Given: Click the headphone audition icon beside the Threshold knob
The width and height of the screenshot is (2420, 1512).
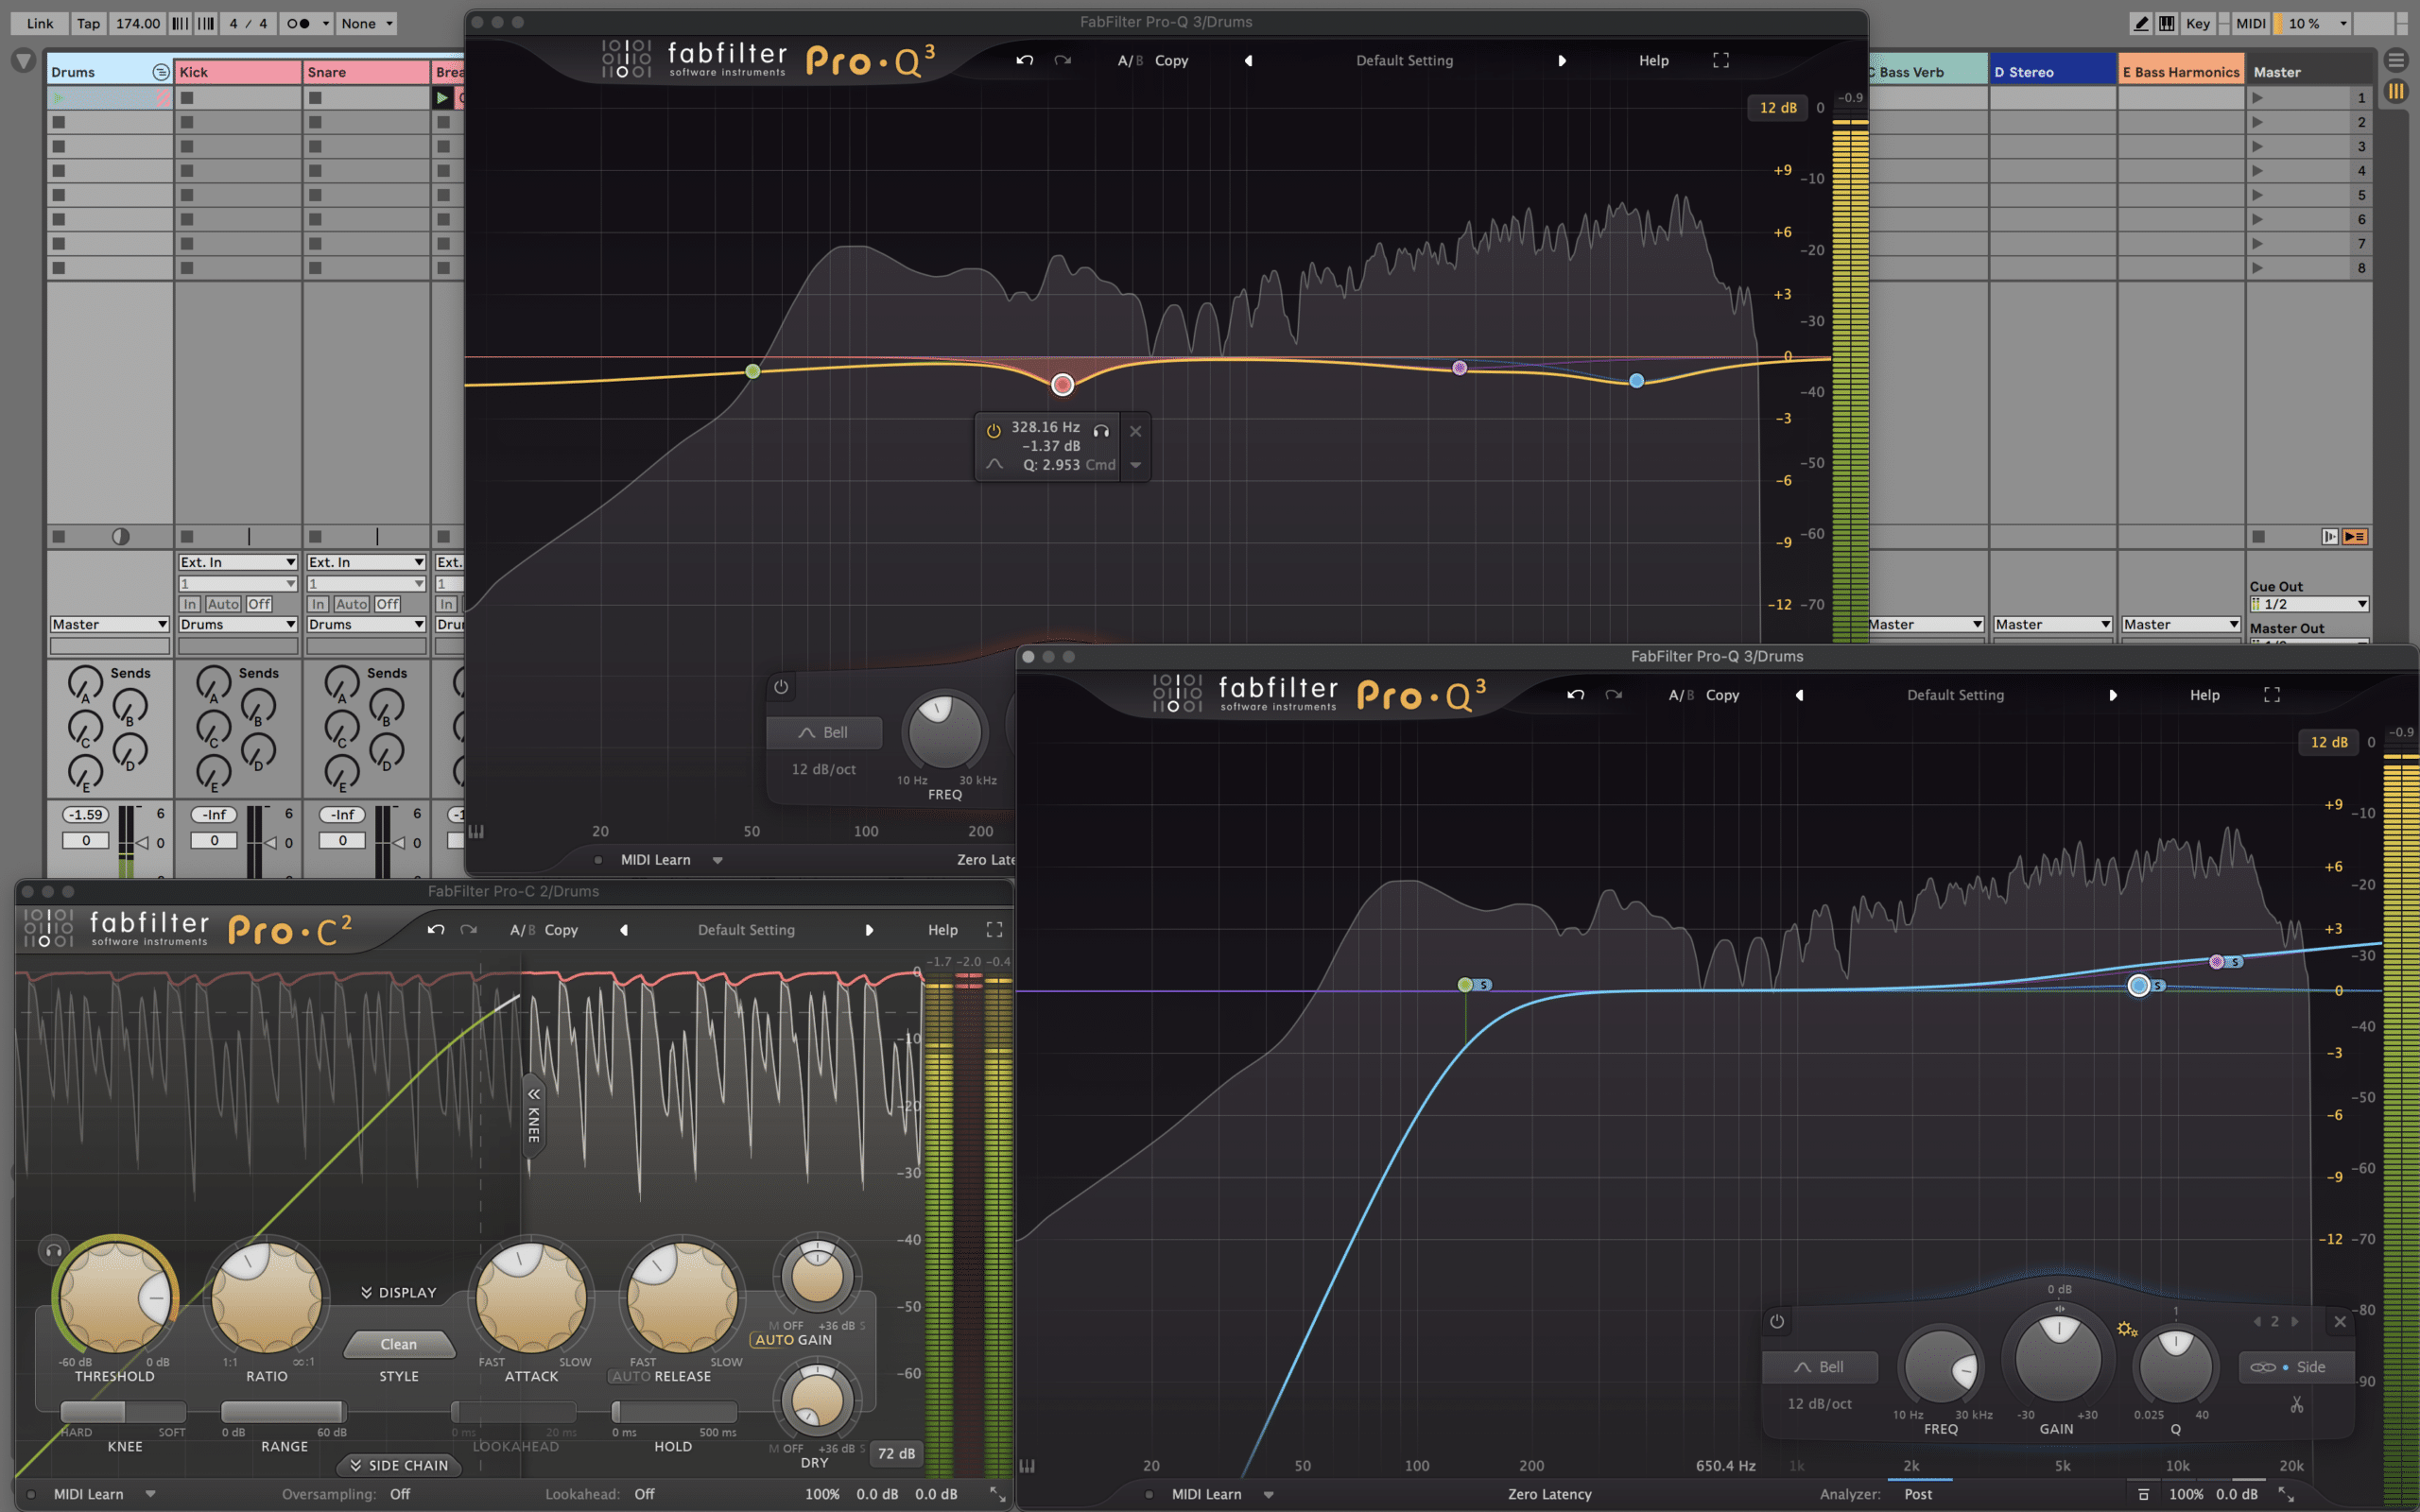Looking at the screenshot, I should tap(54, 1250).
